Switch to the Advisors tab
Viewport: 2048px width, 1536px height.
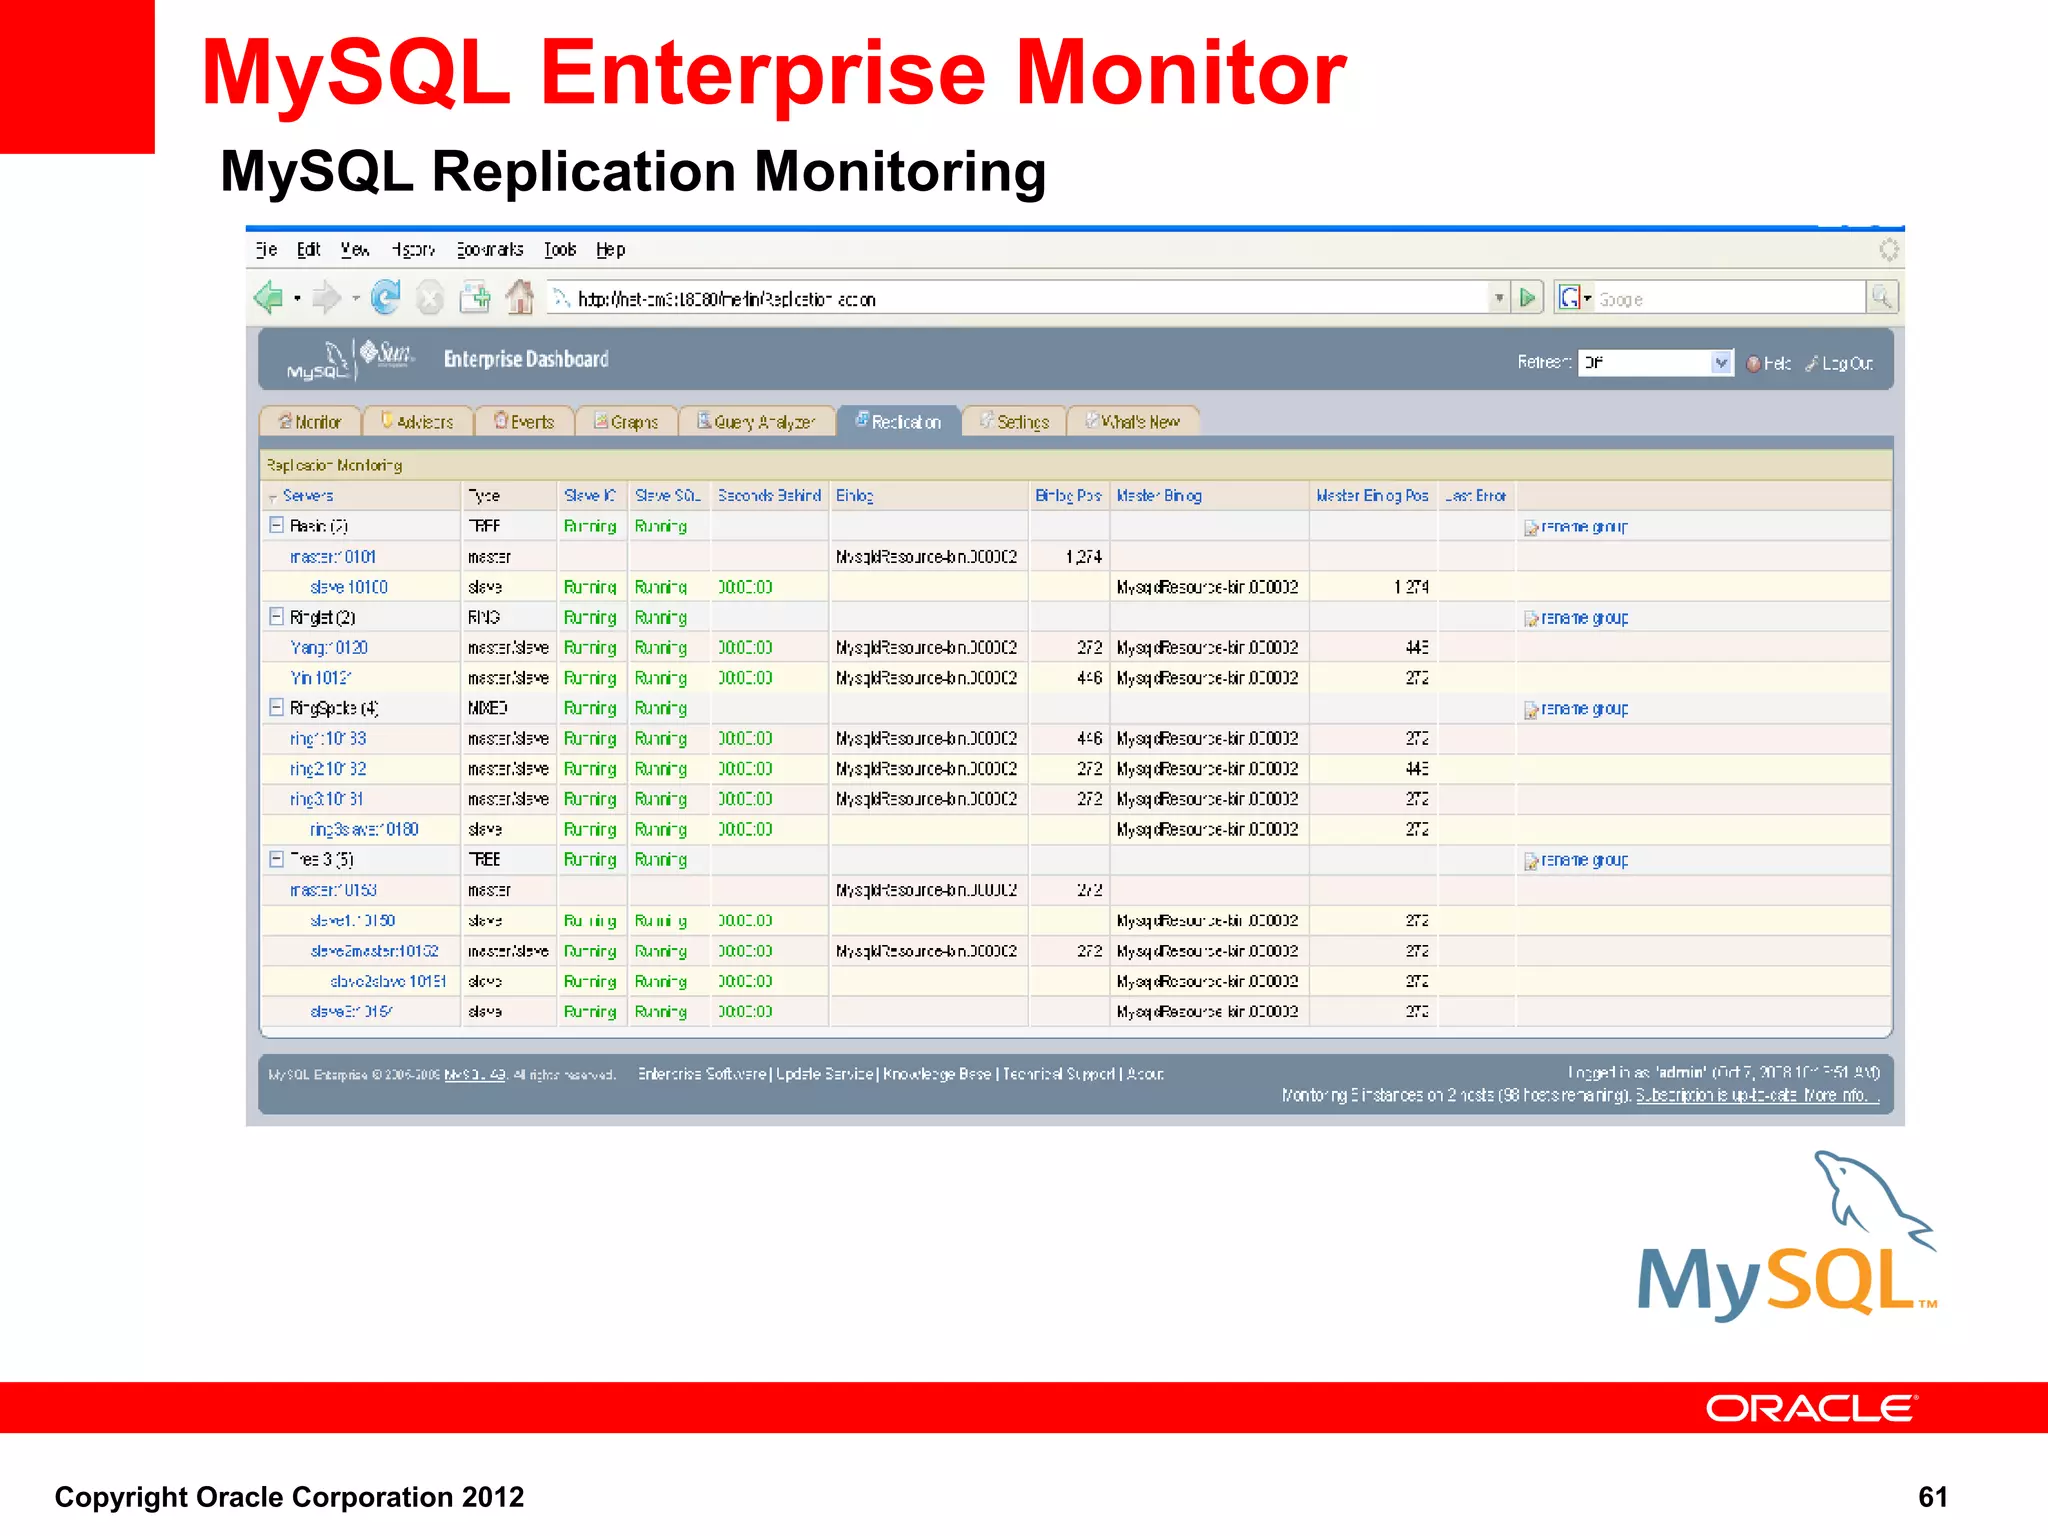pyautogui.click(x=417, y=422)
